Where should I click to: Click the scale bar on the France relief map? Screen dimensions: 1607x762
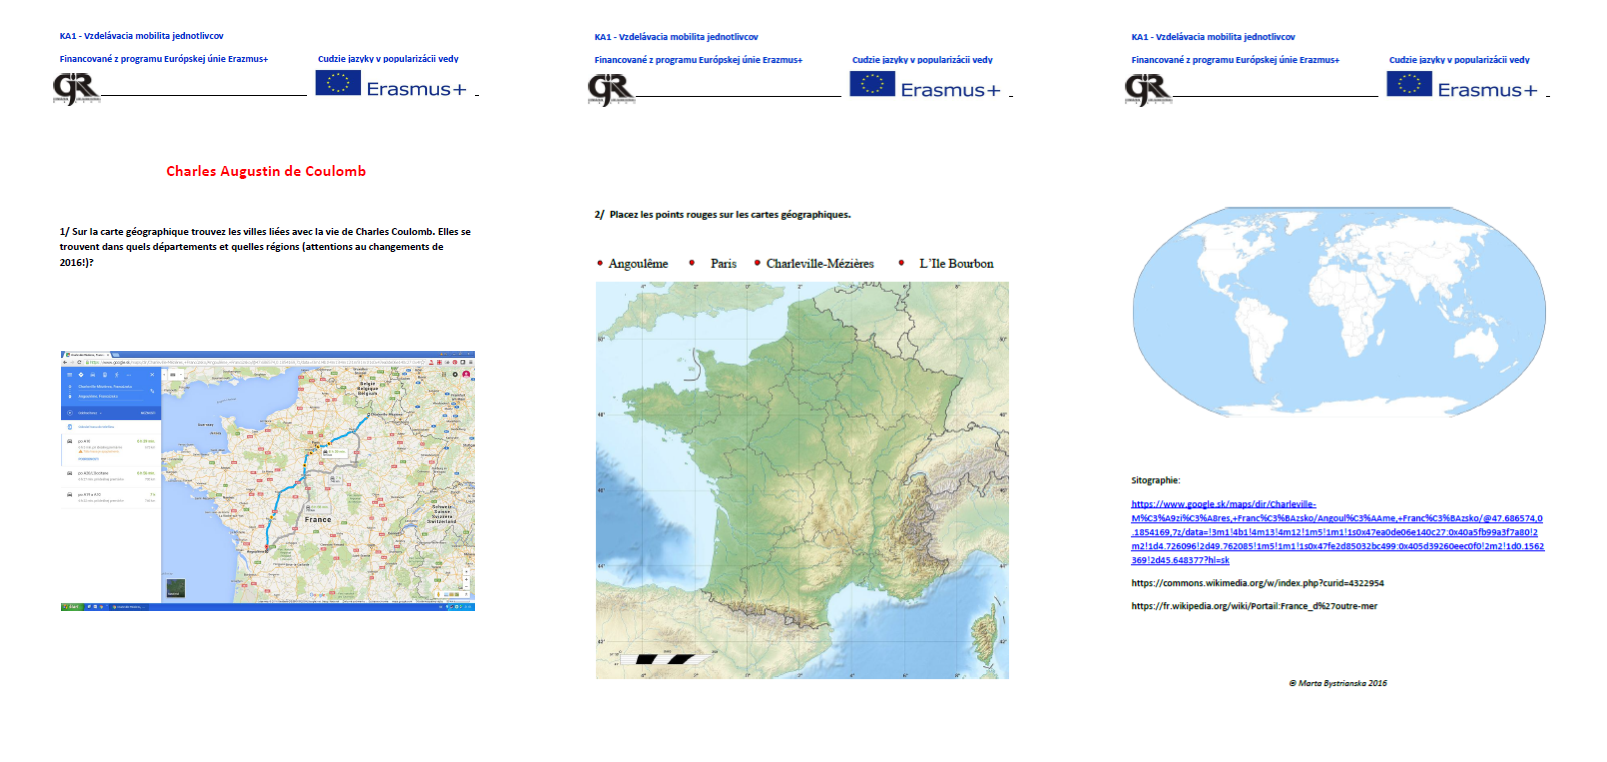click(x=668, y=659)
